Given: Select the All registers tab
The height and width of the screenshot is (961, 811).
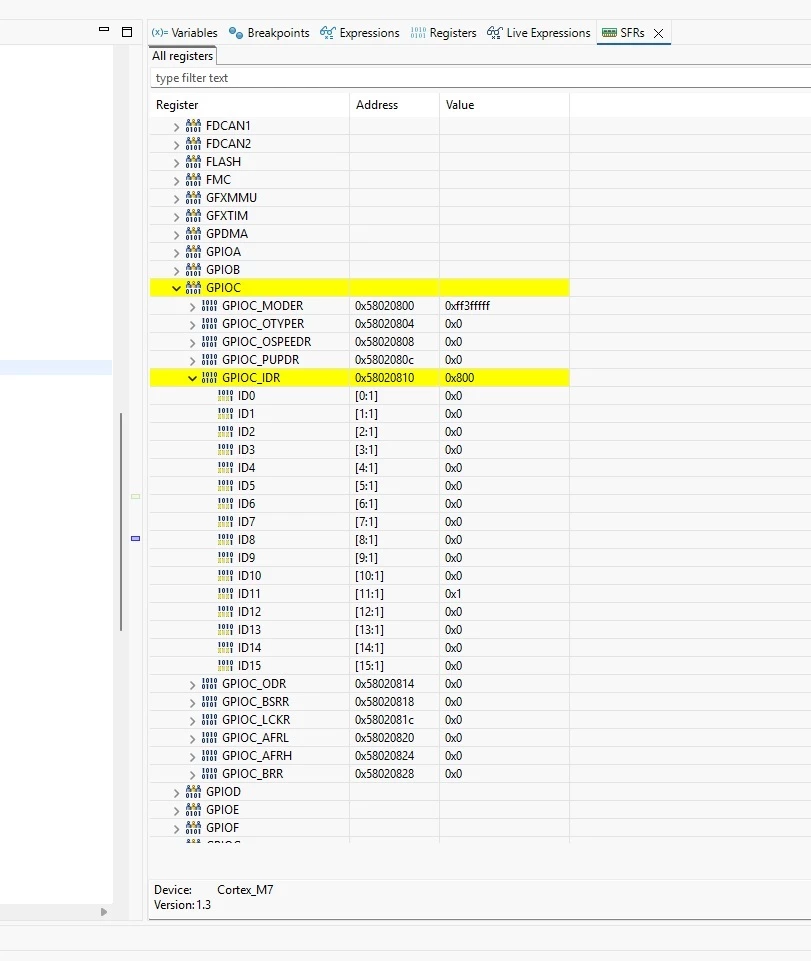Looking at the screenshot, I should click(183, 56).
